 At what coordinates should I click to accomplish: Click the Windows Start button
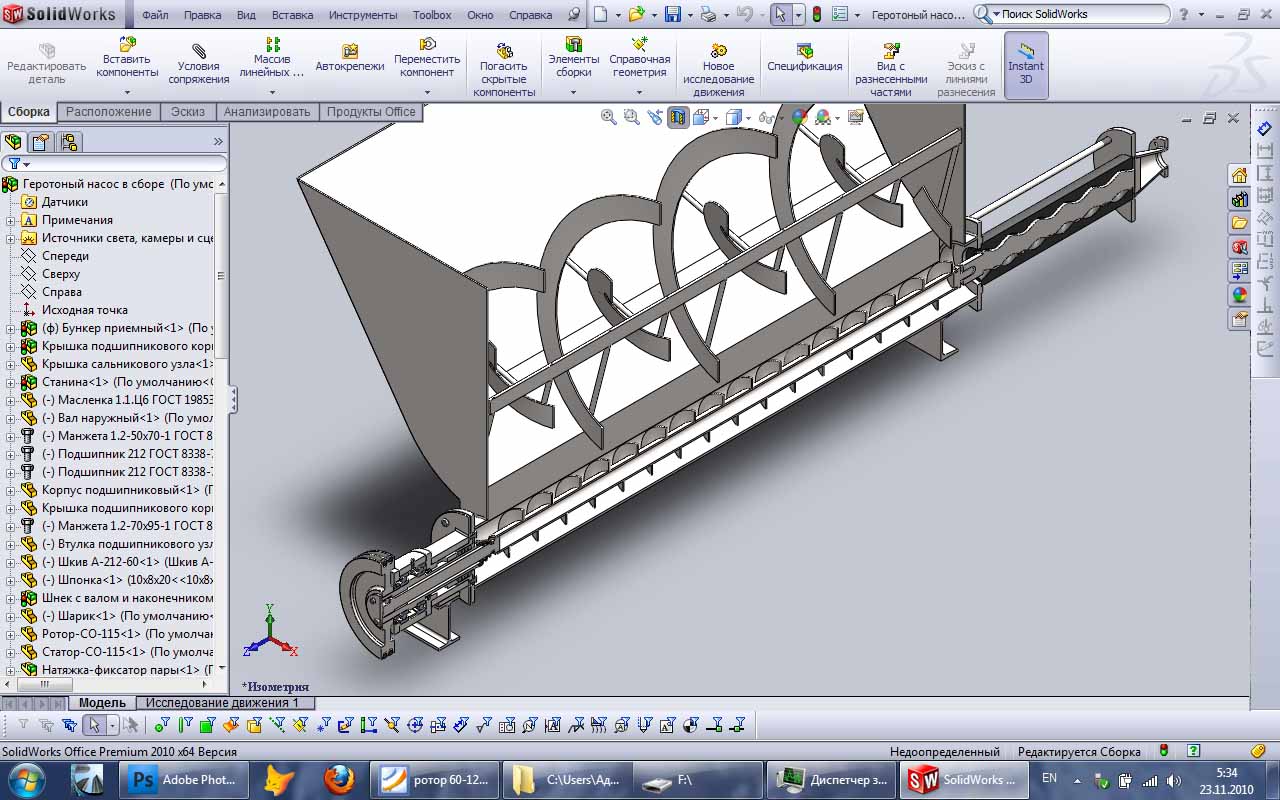(25, 779)
